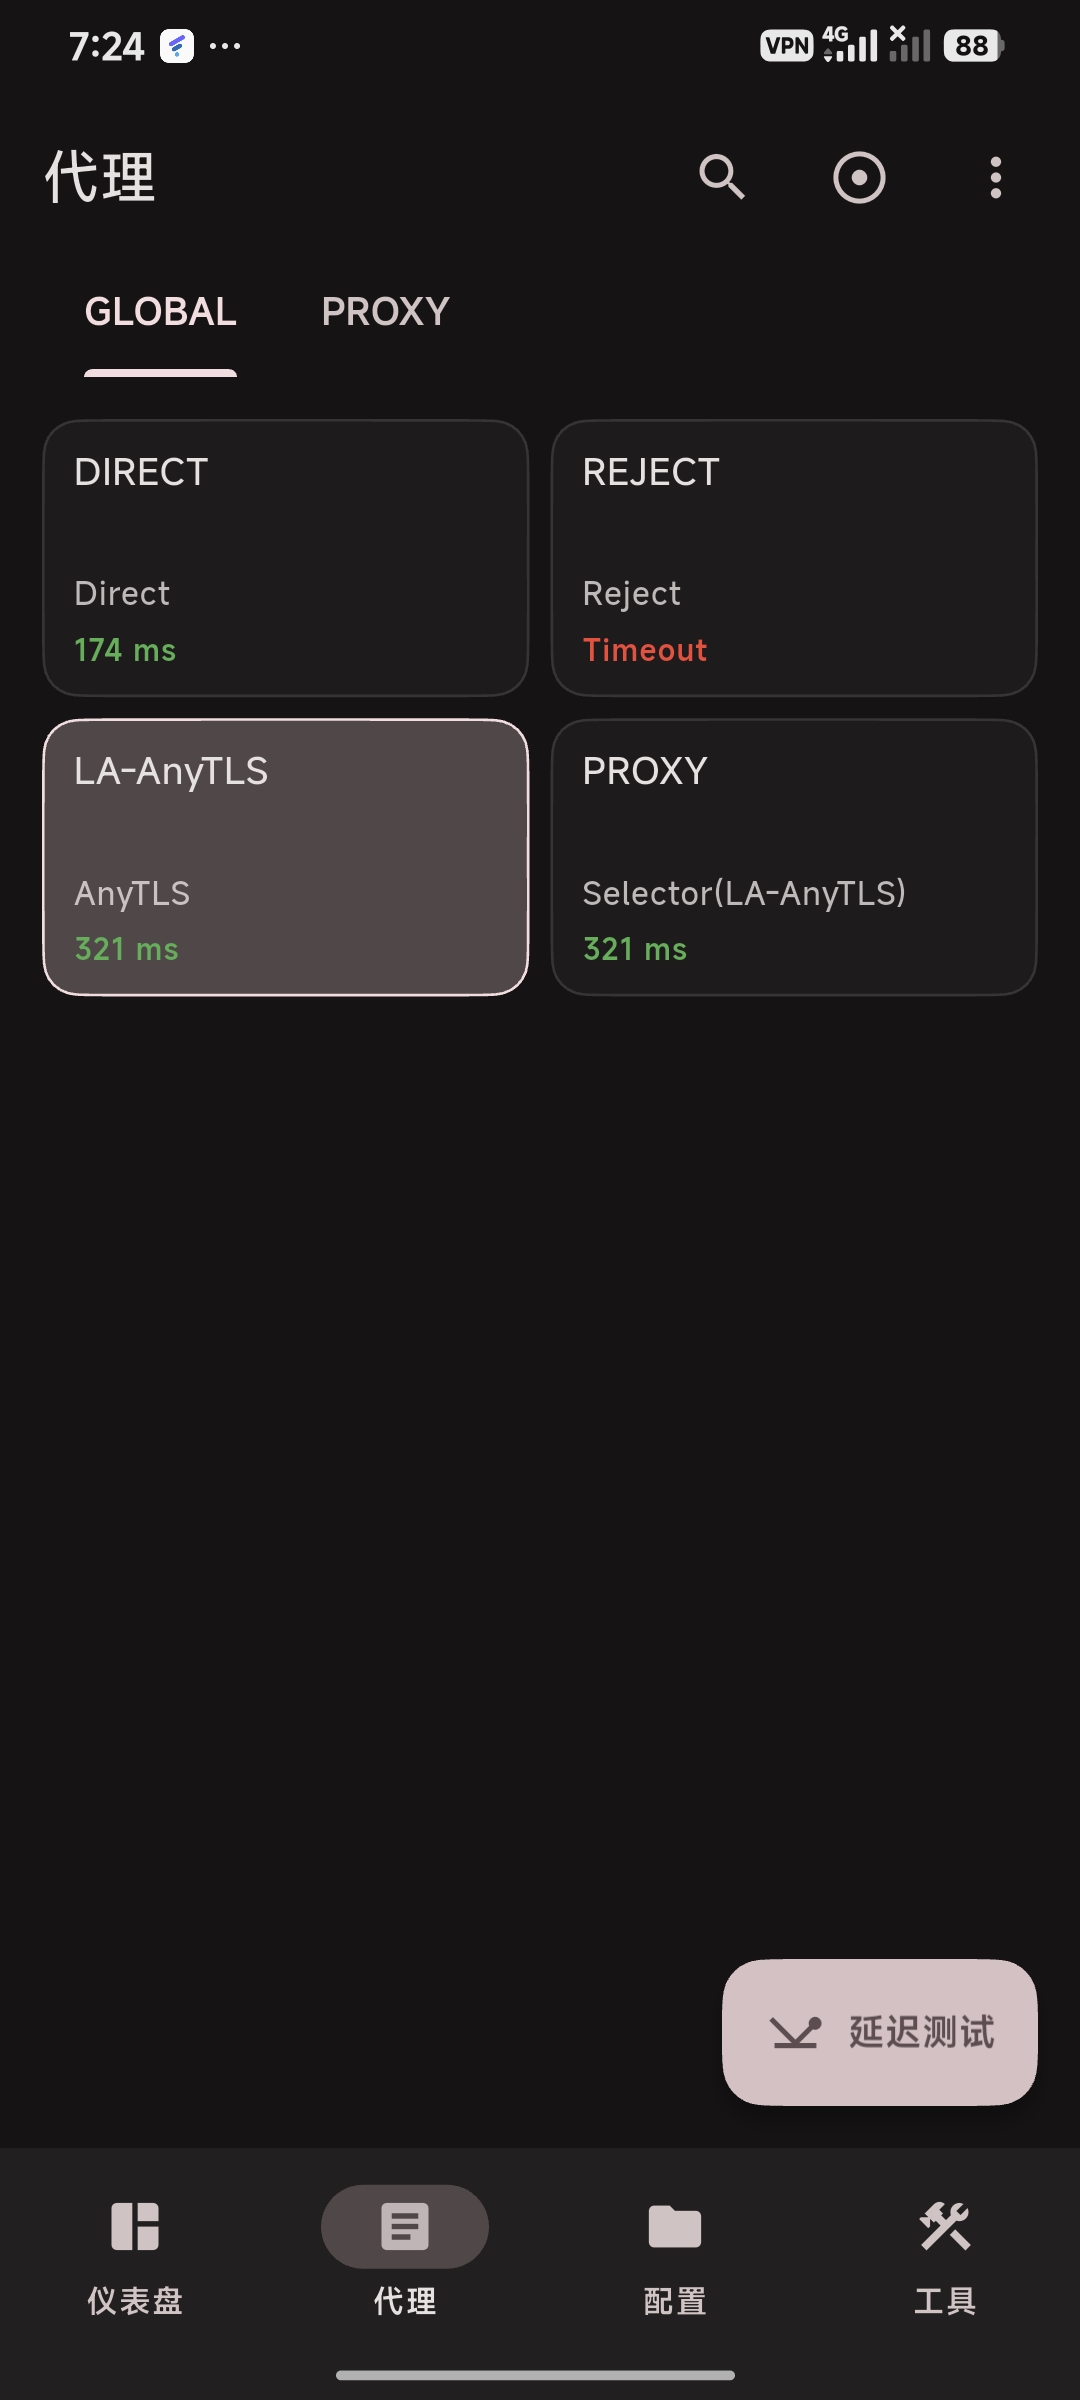Select the LA-AnyTLS proxy node
The width and height of the screenshot is (1080, 2400).
point(286,857)
